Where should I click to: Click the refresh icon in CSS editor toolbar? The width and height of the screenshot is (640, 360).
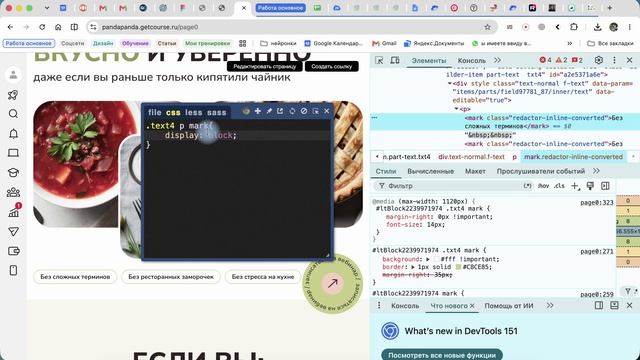pos(292,111)
